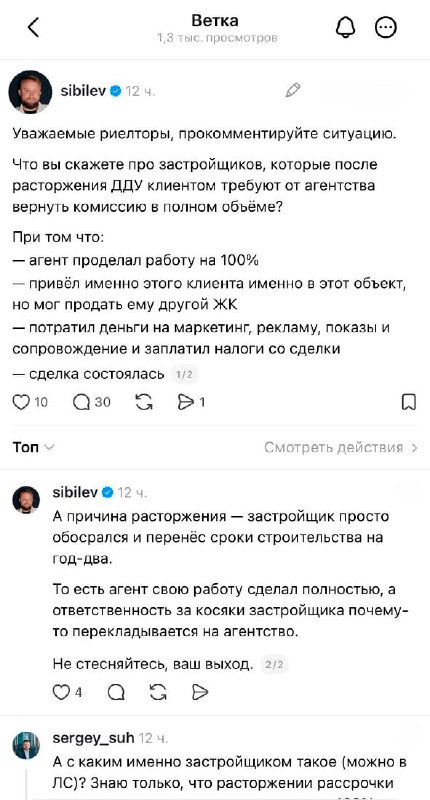Repost the main sibilev post
Screen dimensions: 430x800
pyautogui.click(x=144, y=403)
